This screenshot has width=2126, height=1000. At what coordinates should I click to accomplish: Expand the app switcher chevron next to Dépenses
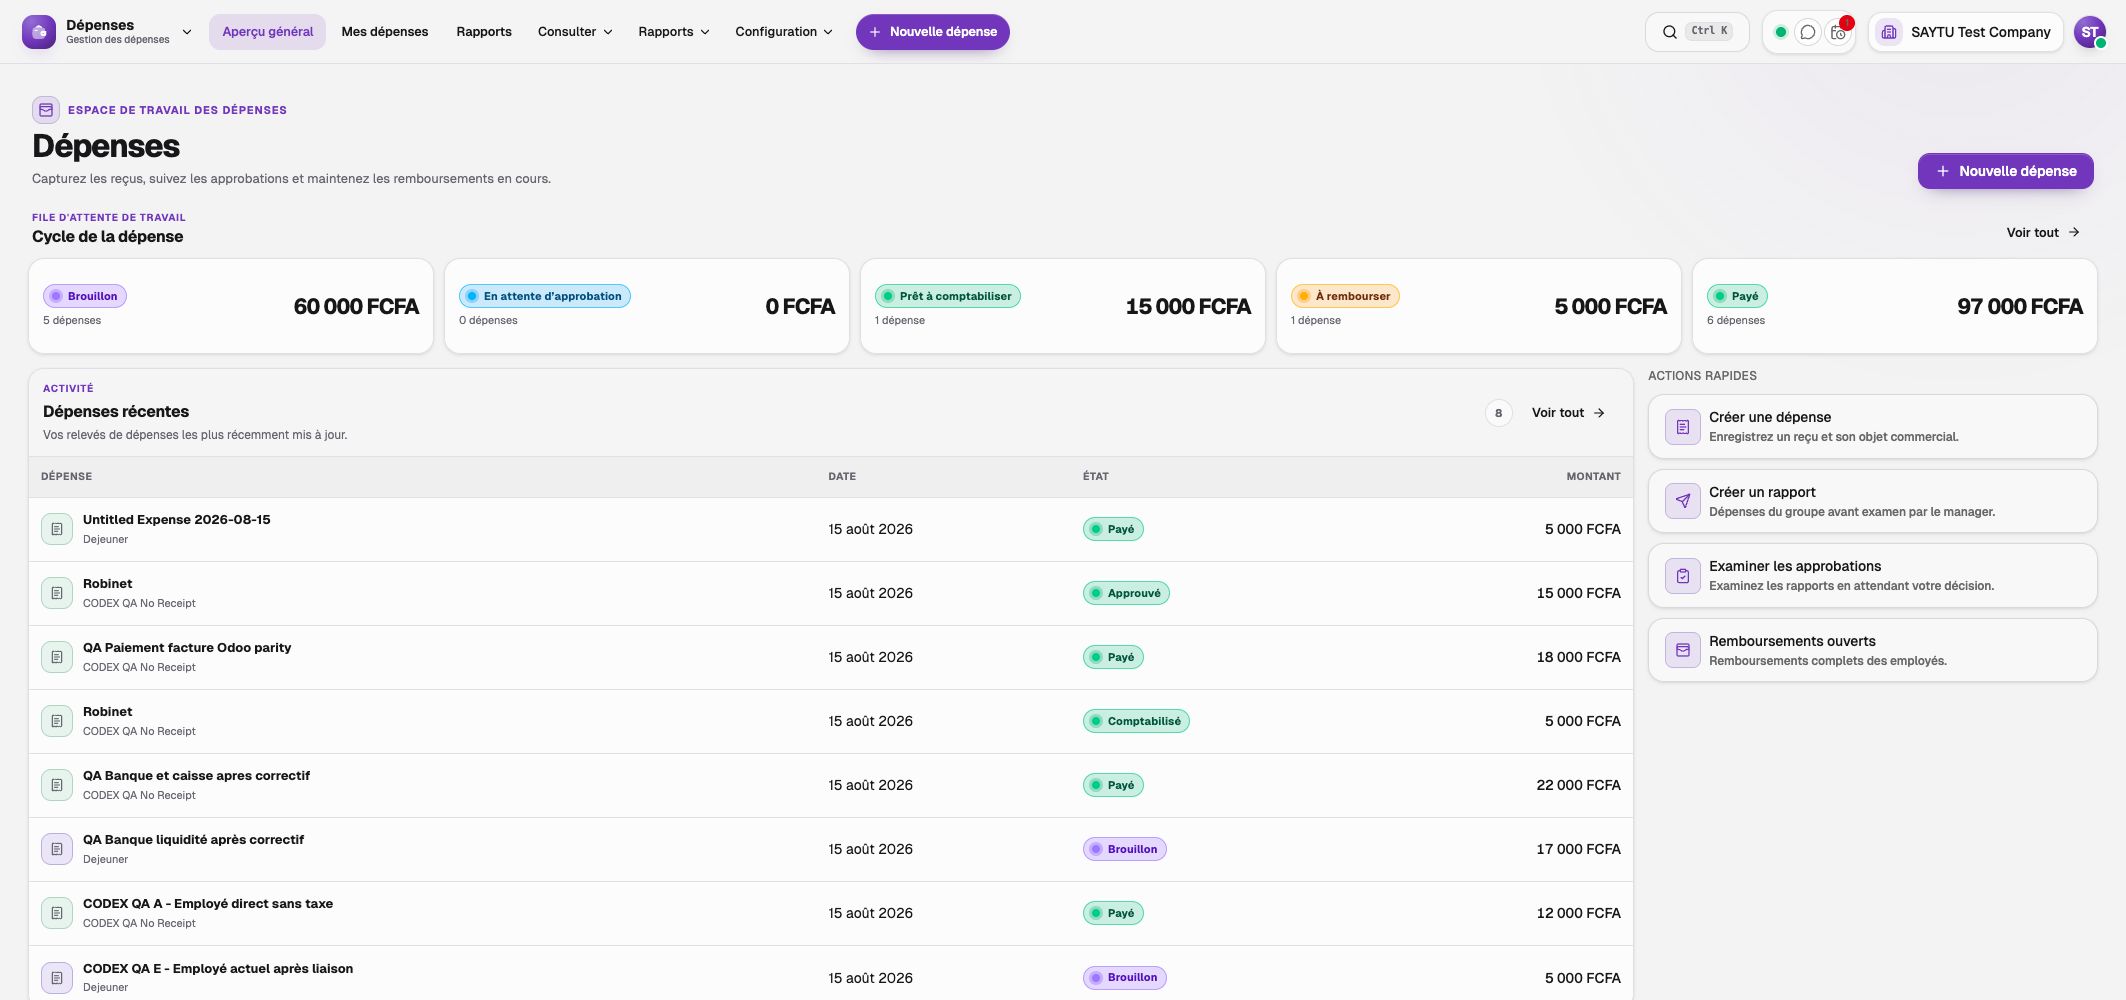coord(187,32)
